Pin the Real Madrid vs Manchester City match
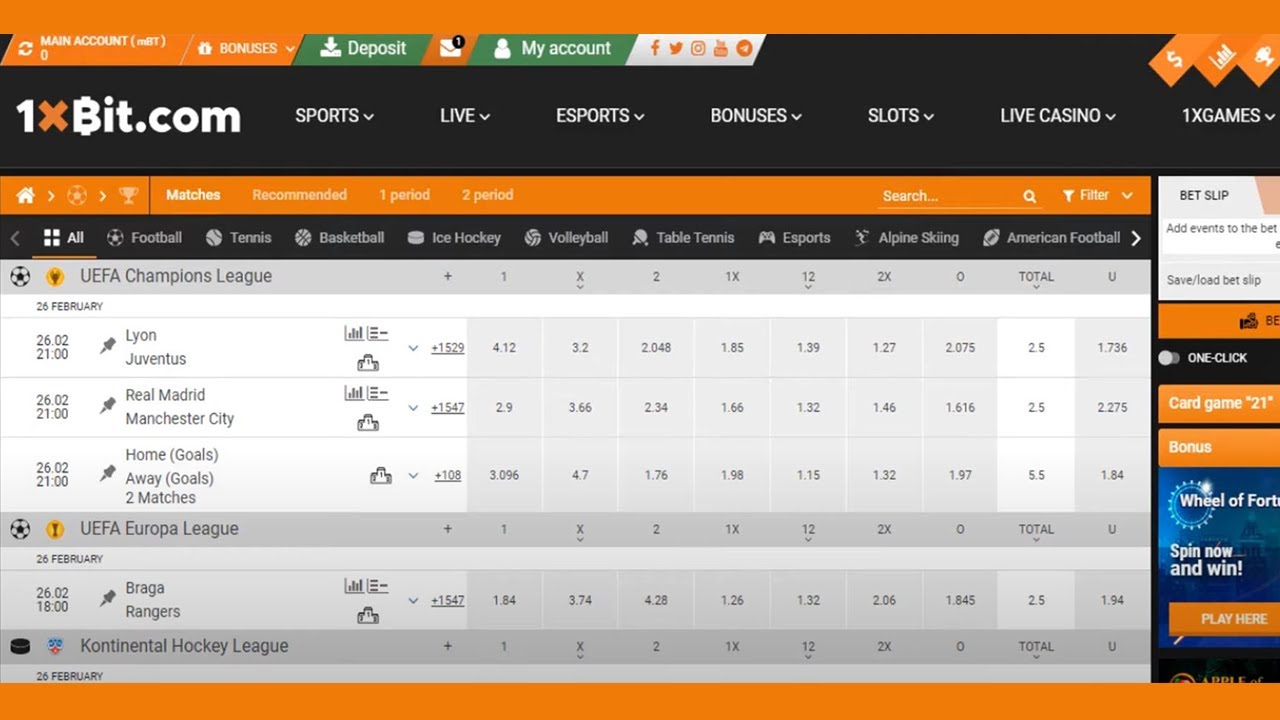1280x720 pixels. click(108, 406)
